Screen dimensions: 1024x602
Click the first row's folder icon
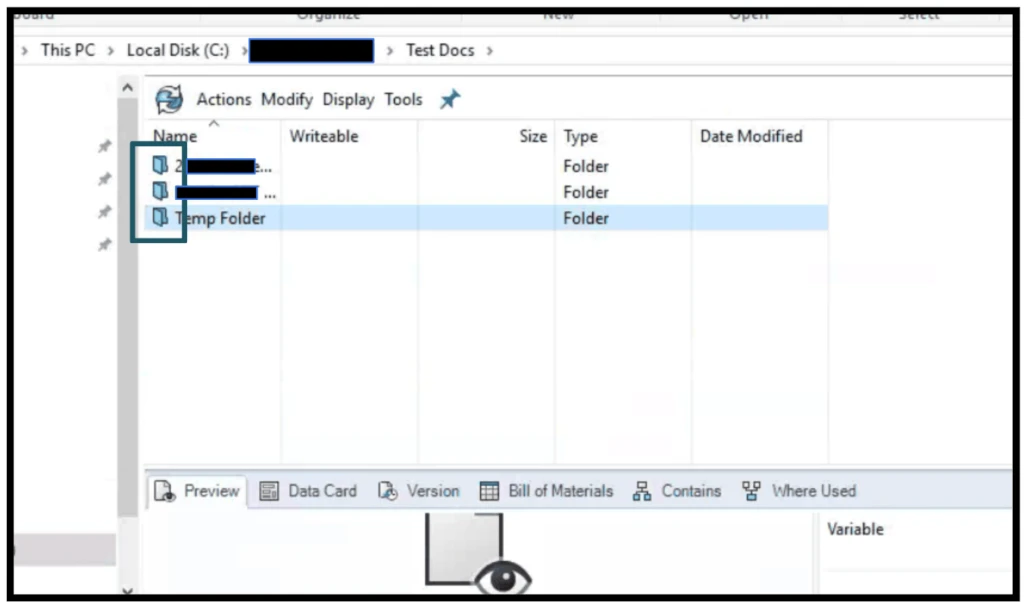(x=160, y=165)
